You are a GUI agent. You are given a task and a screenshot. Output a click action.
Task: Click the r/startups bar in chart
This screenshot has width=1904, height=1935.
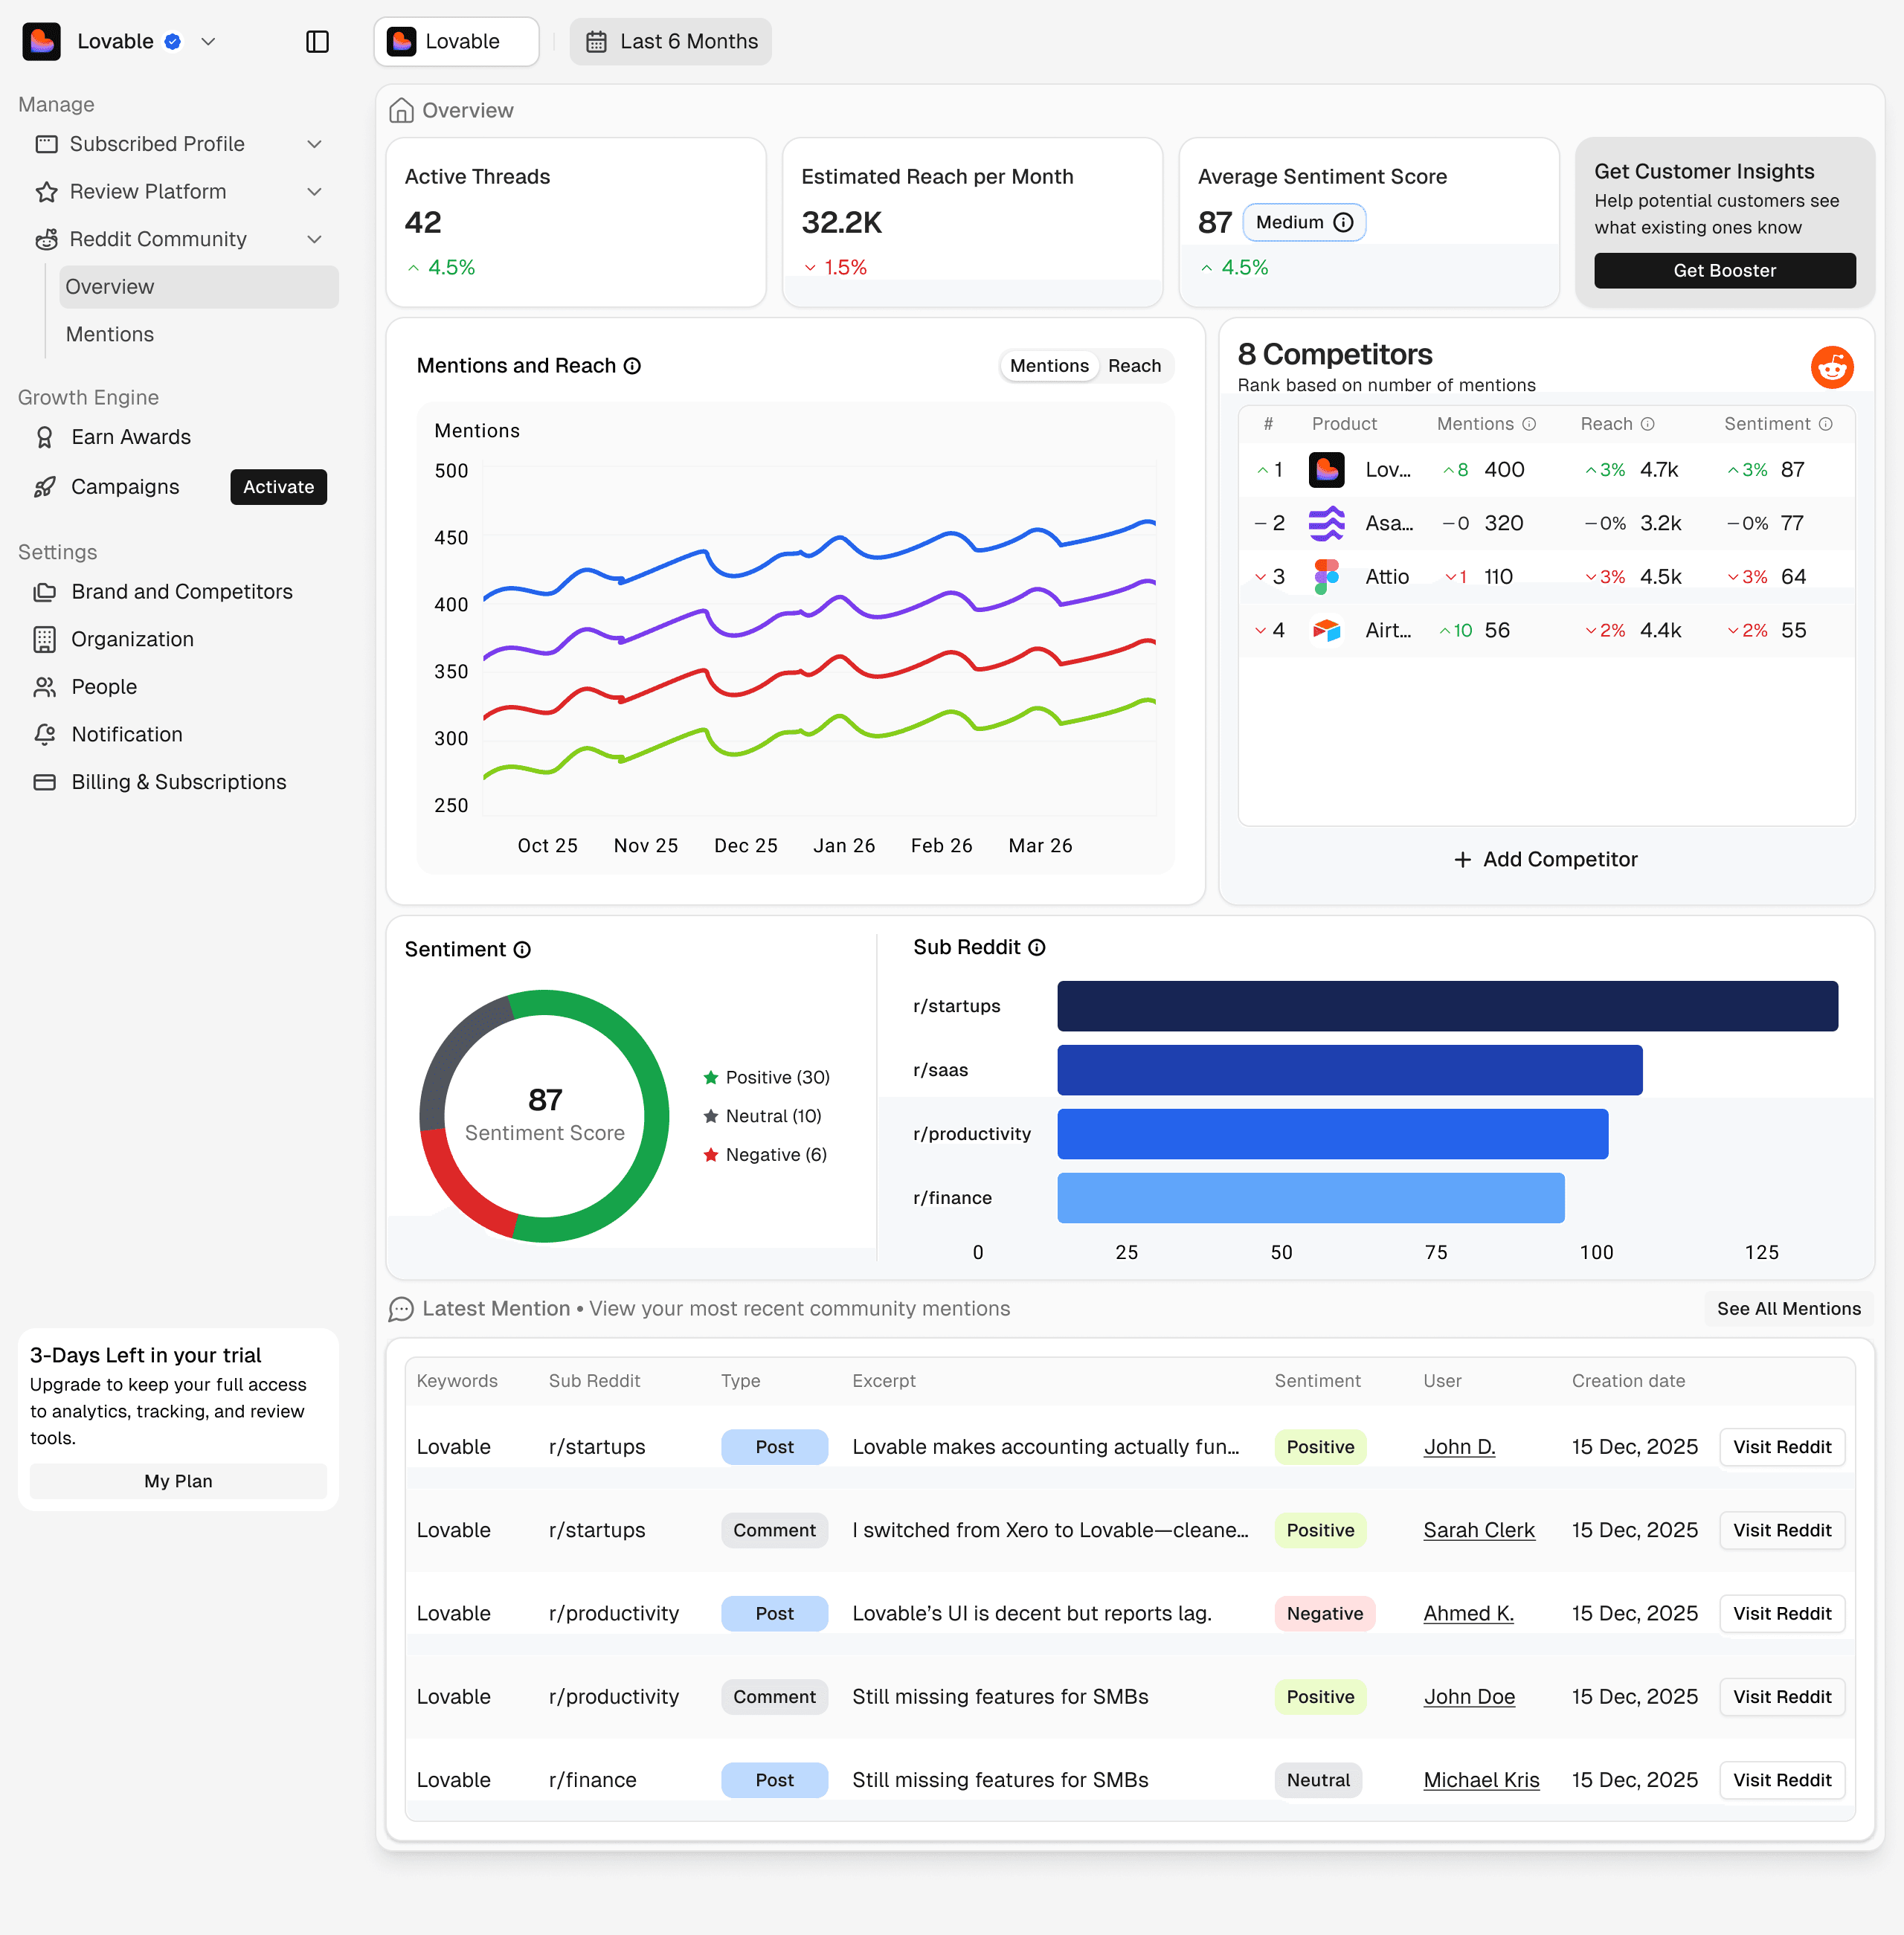[1447, 1005]
